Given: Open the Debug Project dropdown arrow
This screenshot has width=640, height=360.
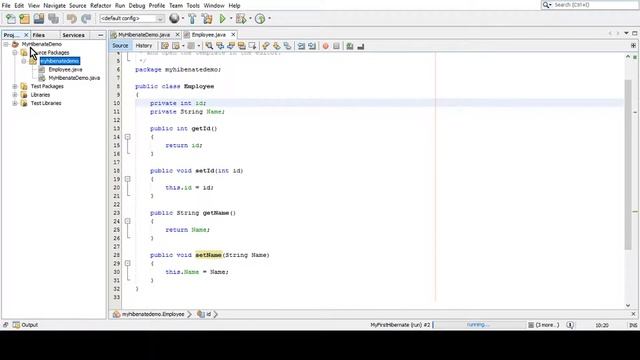Looking at the screenshot, I should click(x=250, y=18).
